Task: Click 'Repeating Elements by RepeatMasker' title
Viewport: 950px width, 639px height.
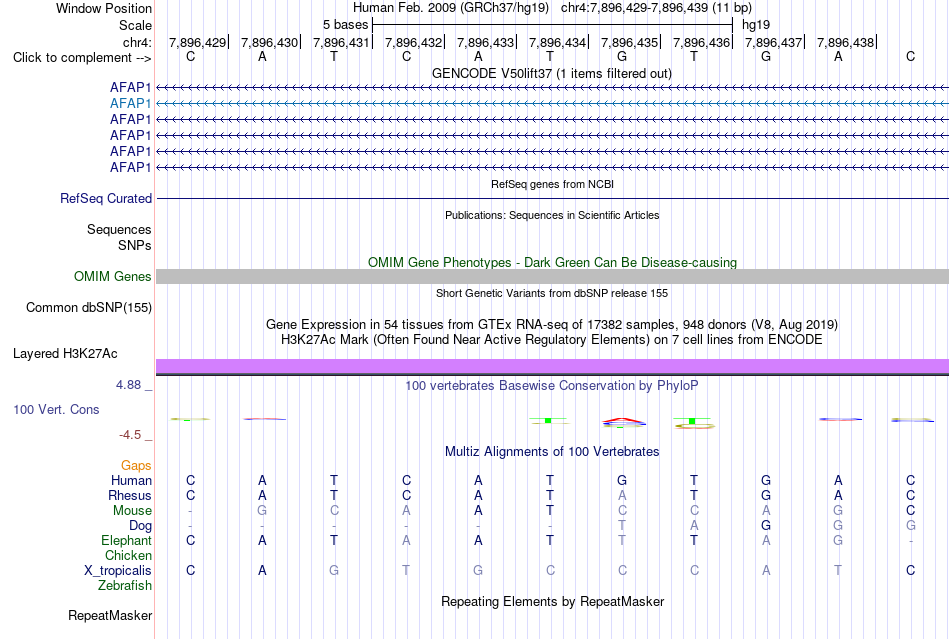Action: (553, 601)
